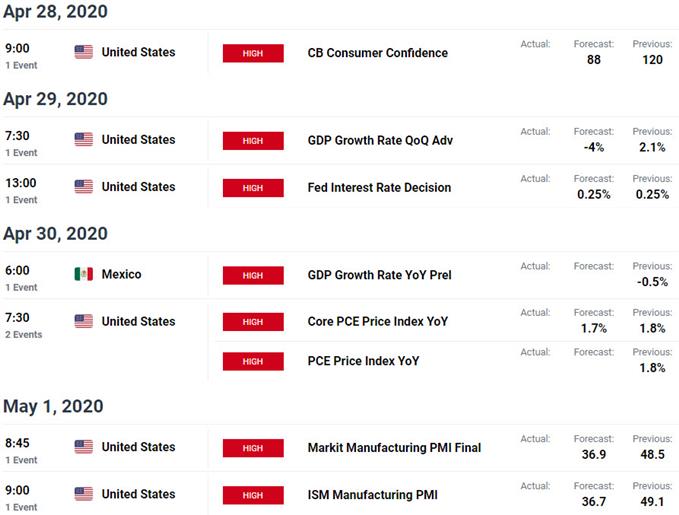The width and height of the screenshot is (679, 515).
Task: Click the US flag on GDP Growth Rate QoQ row
Action: 84,139
